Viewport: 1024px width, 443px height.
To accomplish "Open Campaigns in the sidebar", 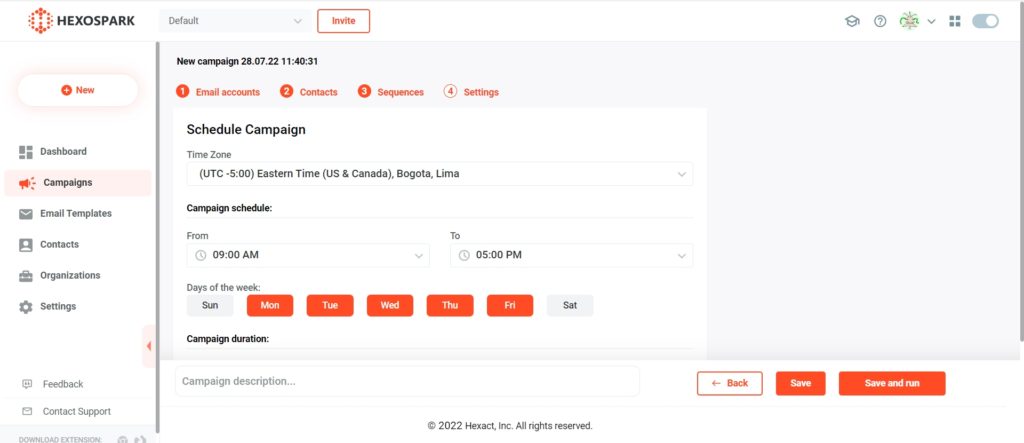I will 78,183.
